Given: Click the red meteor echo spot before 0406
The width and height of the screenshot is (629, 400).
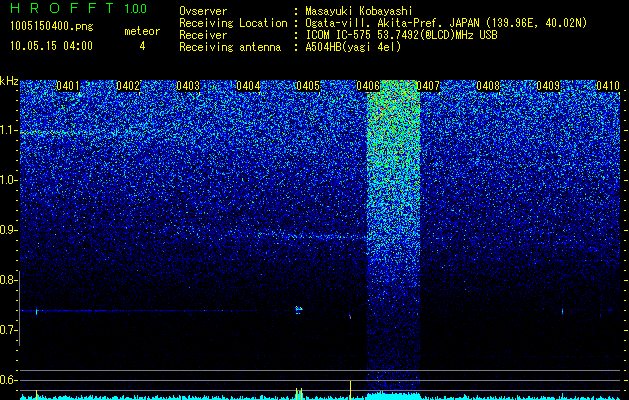Looking at the screenshot, I should pos(350,317).
